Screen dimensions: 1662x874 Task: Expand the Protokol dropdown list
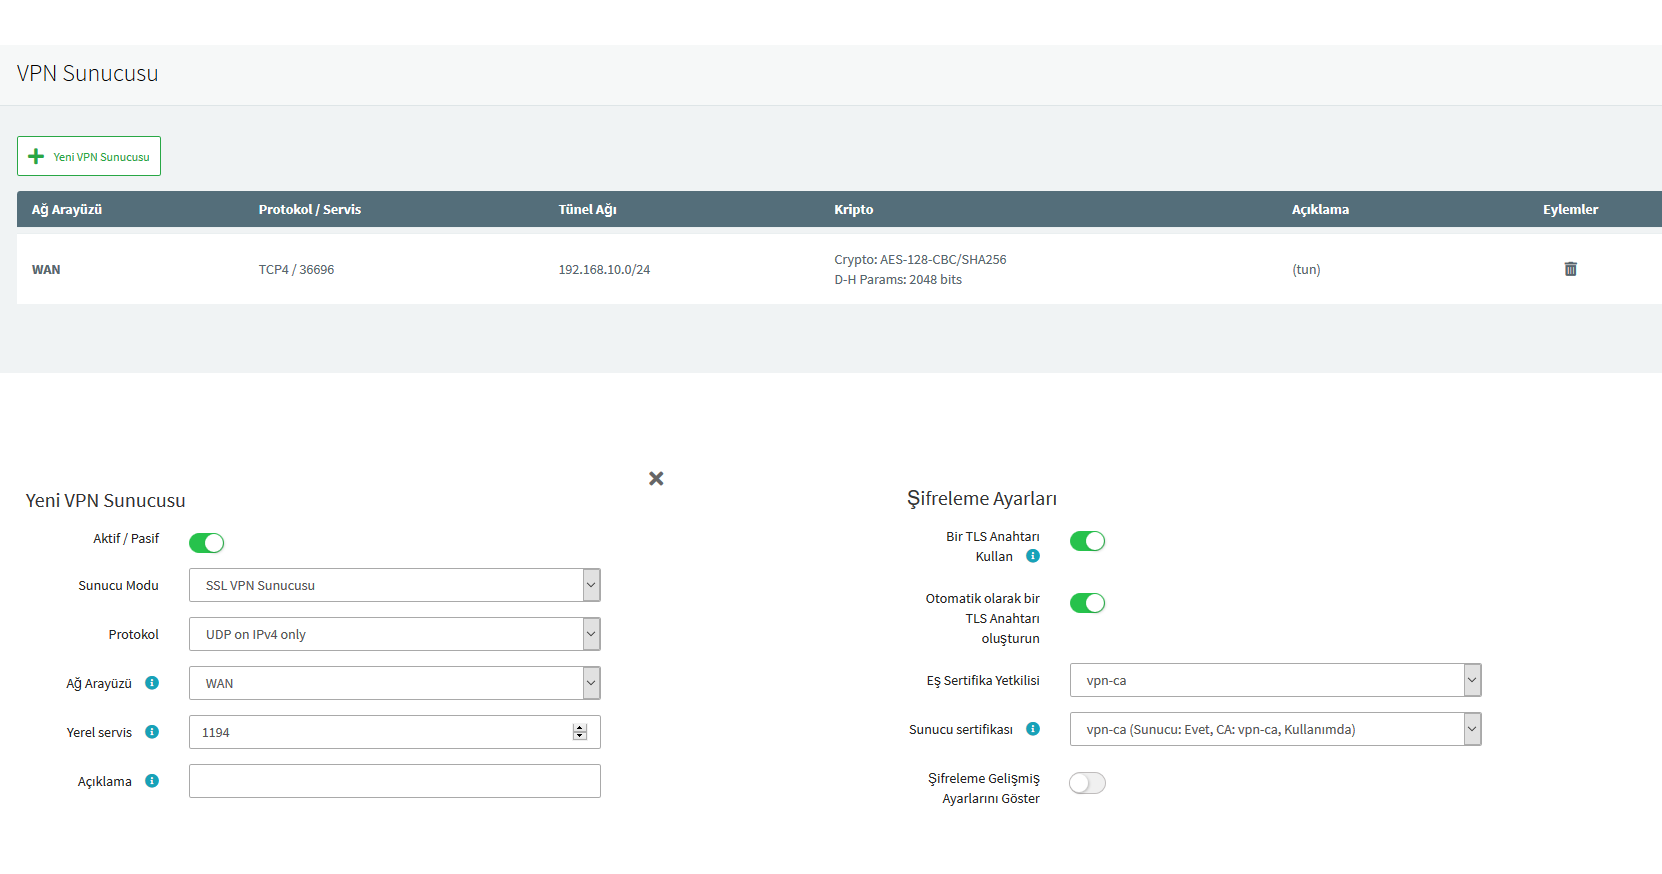tap(394, 634)
